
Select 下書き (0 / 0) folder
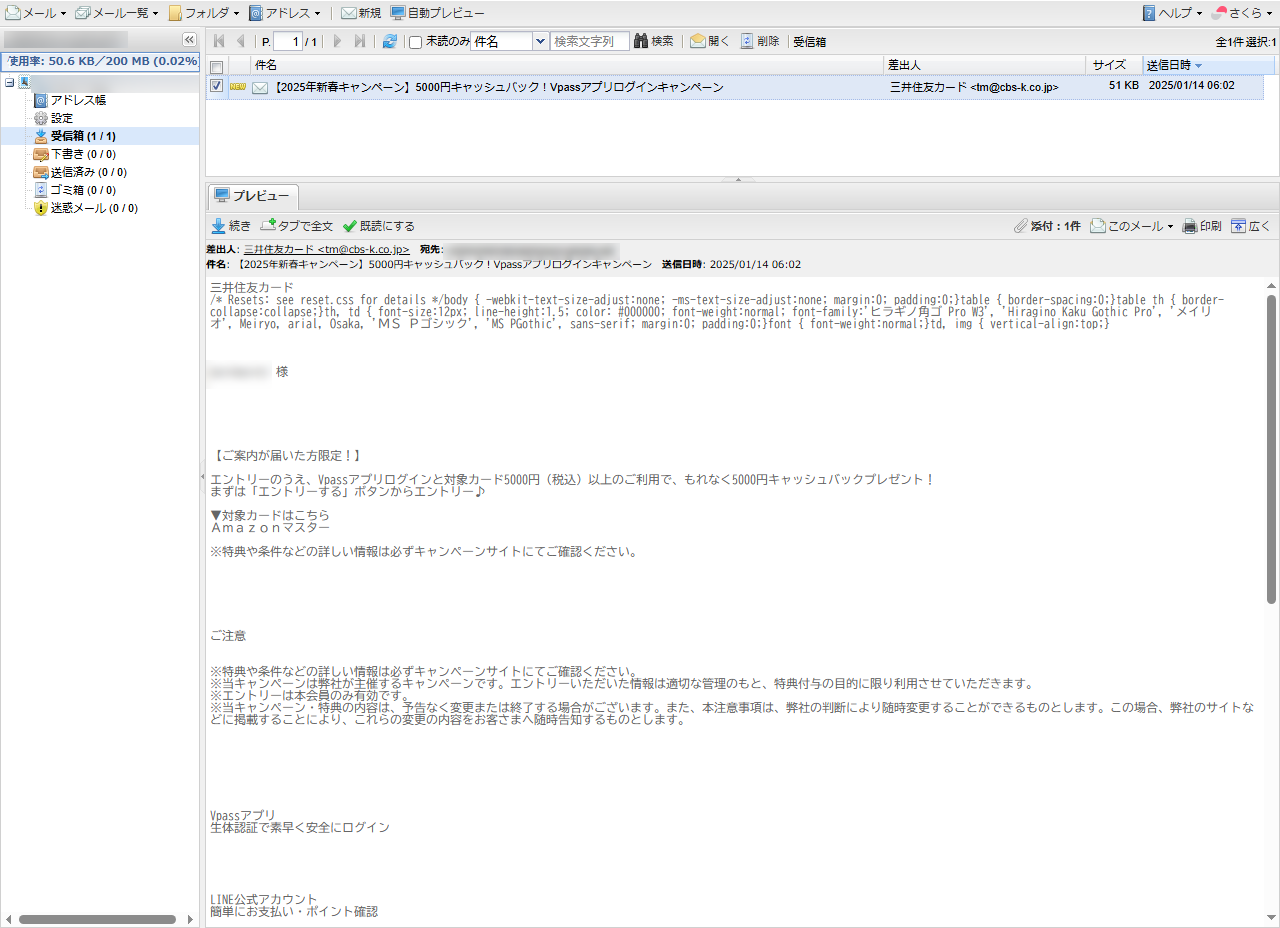[x=83, y=154]
